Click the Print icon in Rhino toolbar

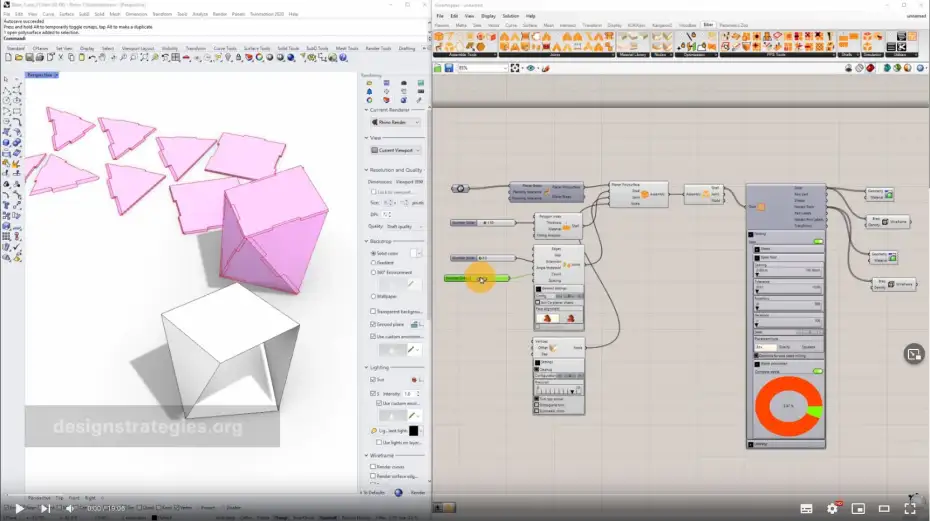[x=40, y=58]
